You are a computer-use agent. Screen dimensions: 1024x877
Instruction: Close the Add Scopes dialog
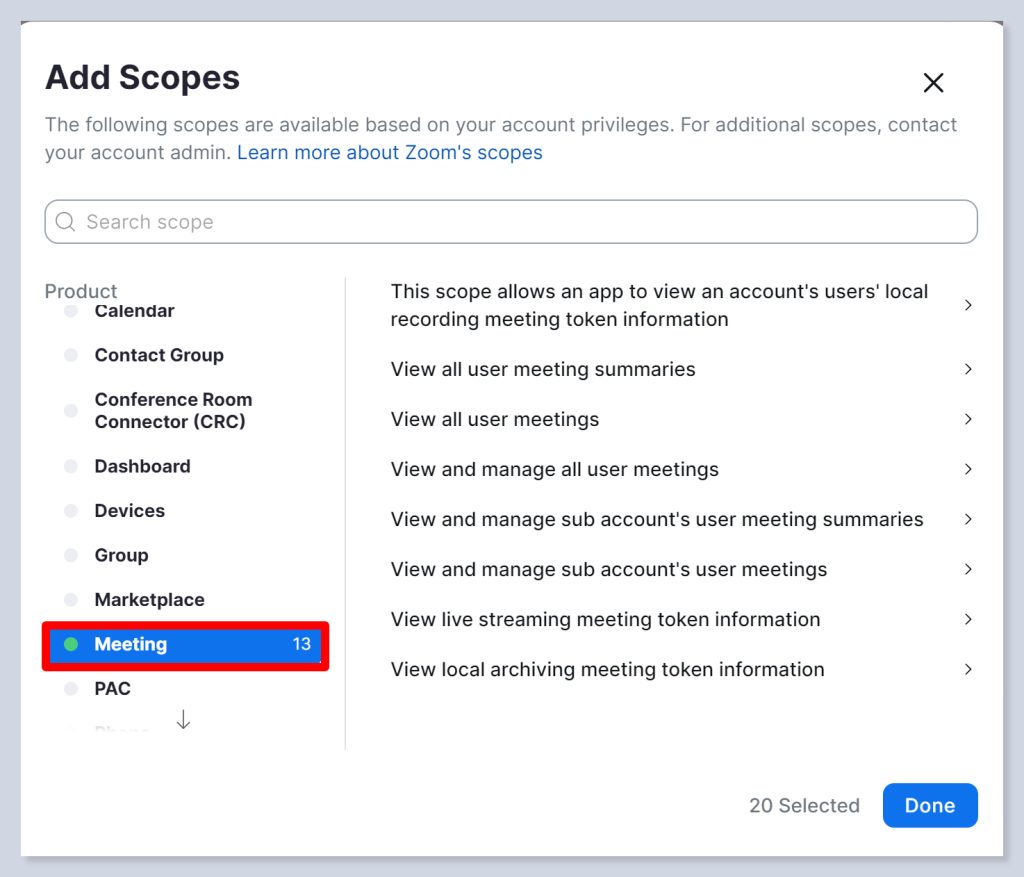point(933,83)
